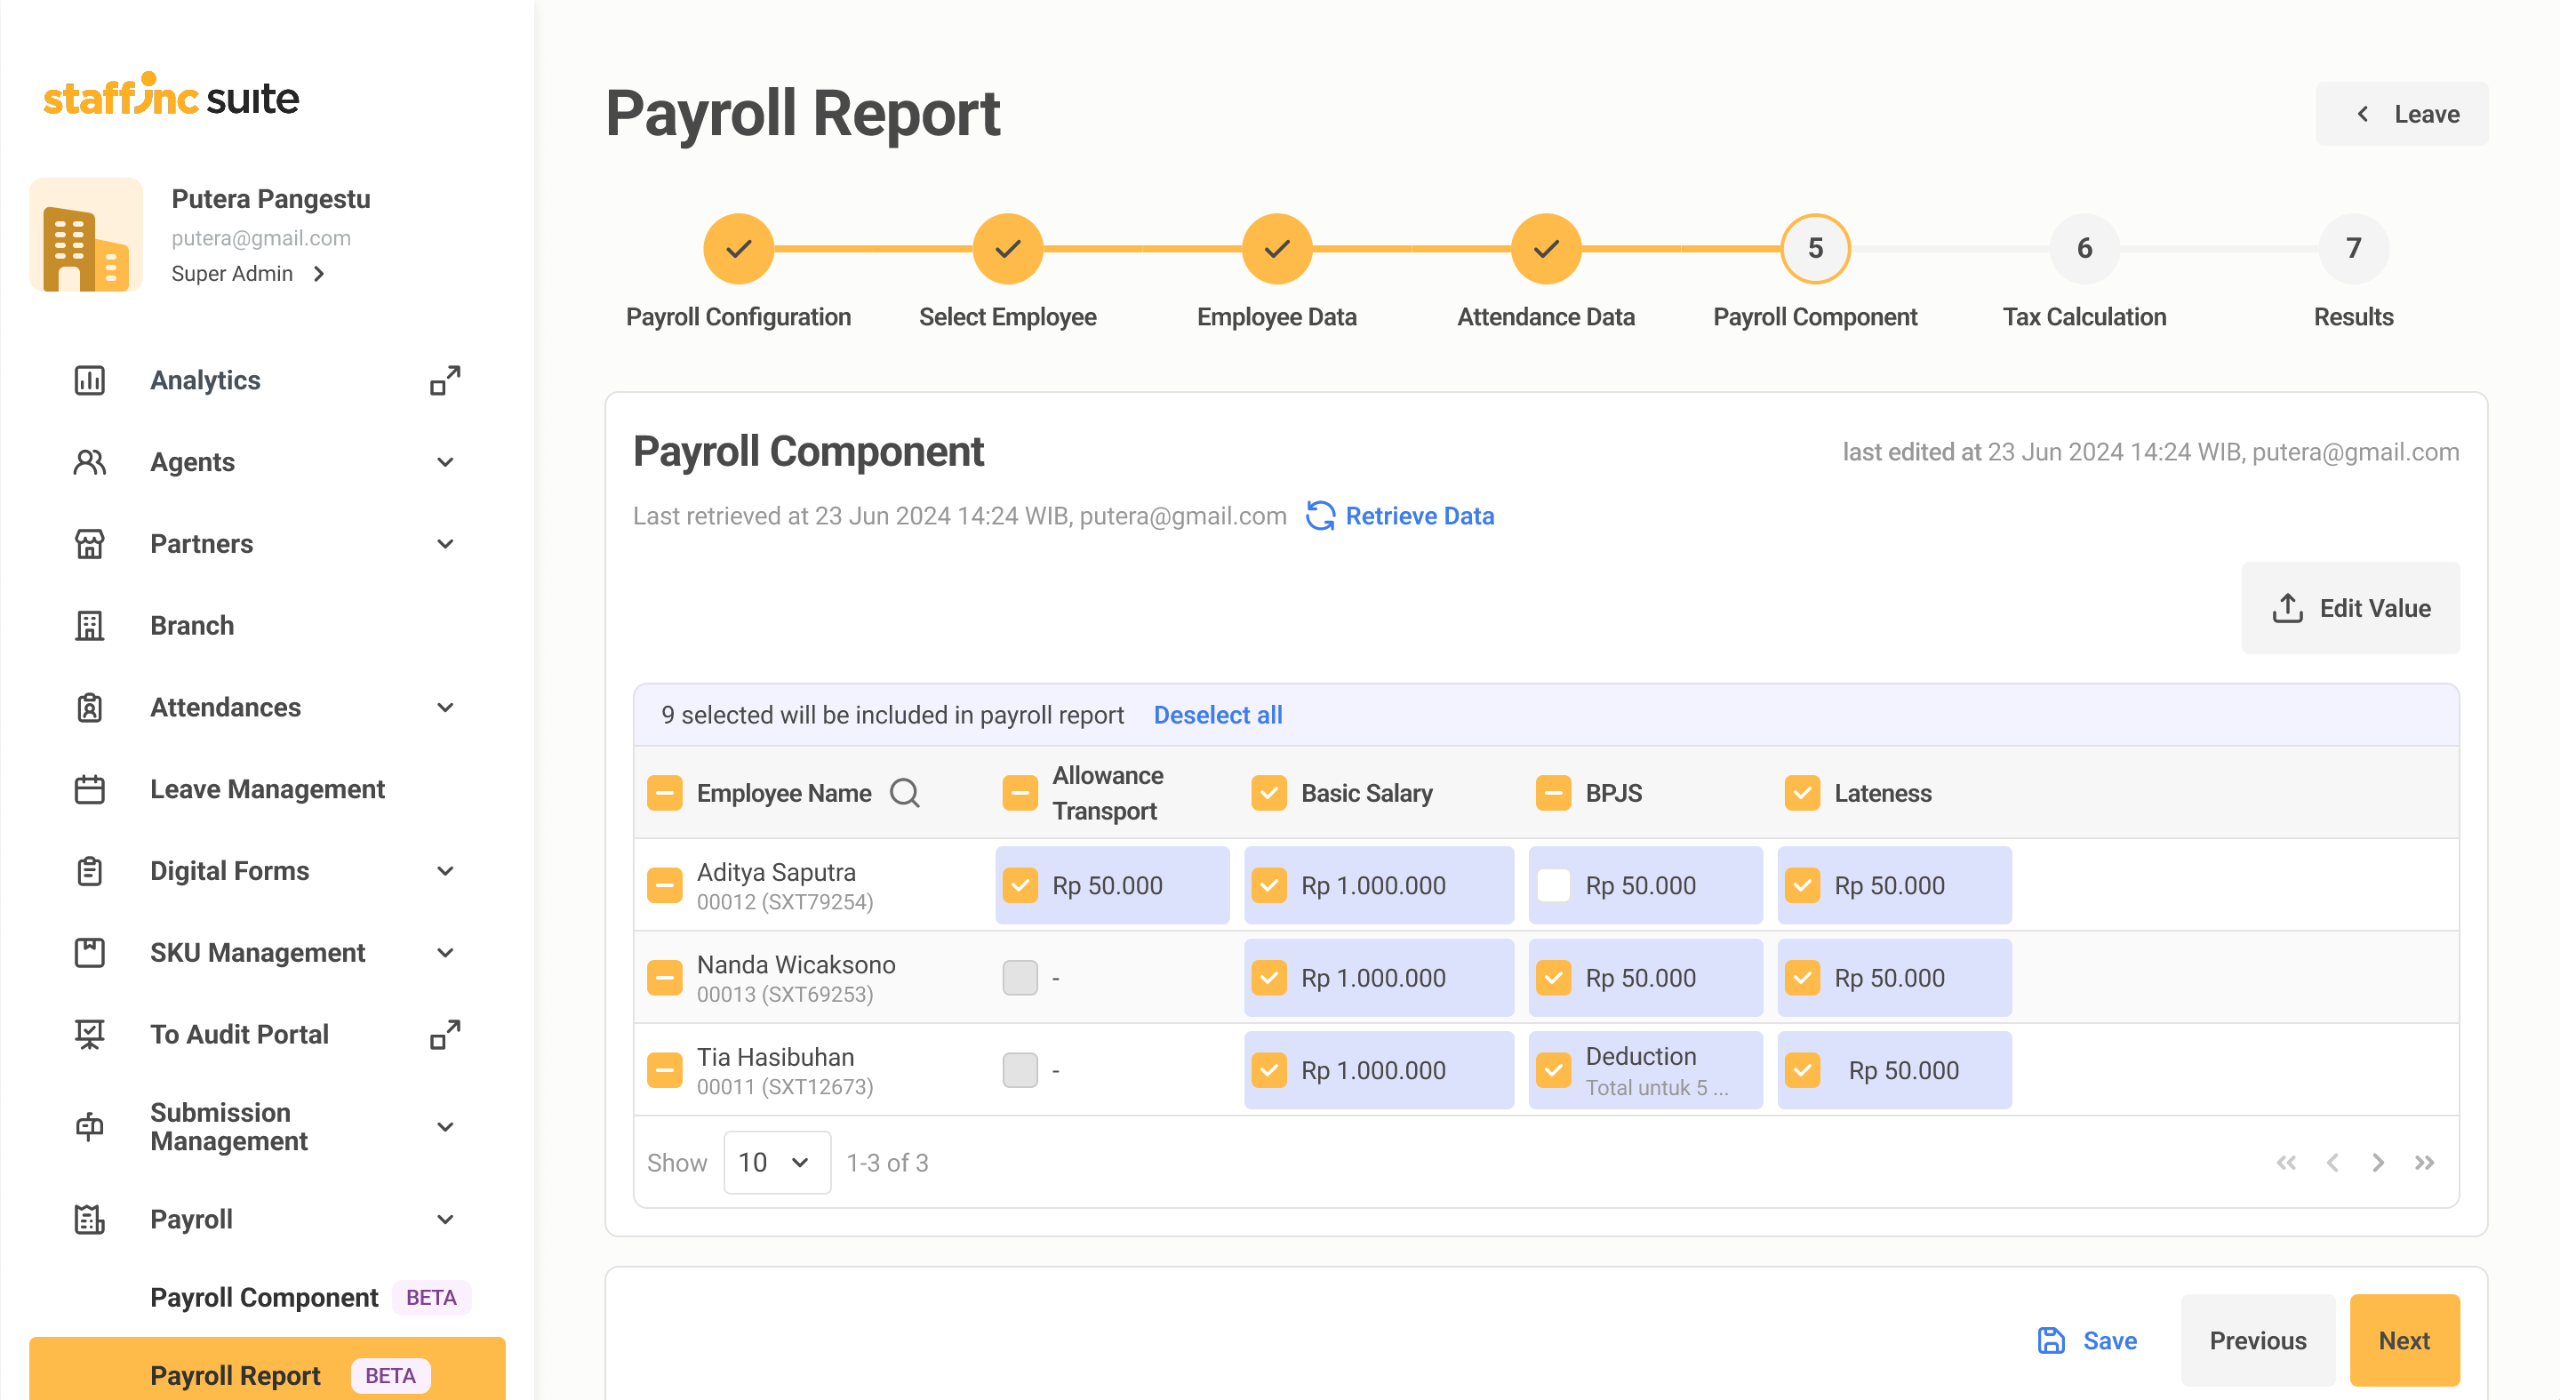This screenshot has height=1400, width=2560.
Task: Expand Super Admin role chevron
Action: (x=320, y=274)
